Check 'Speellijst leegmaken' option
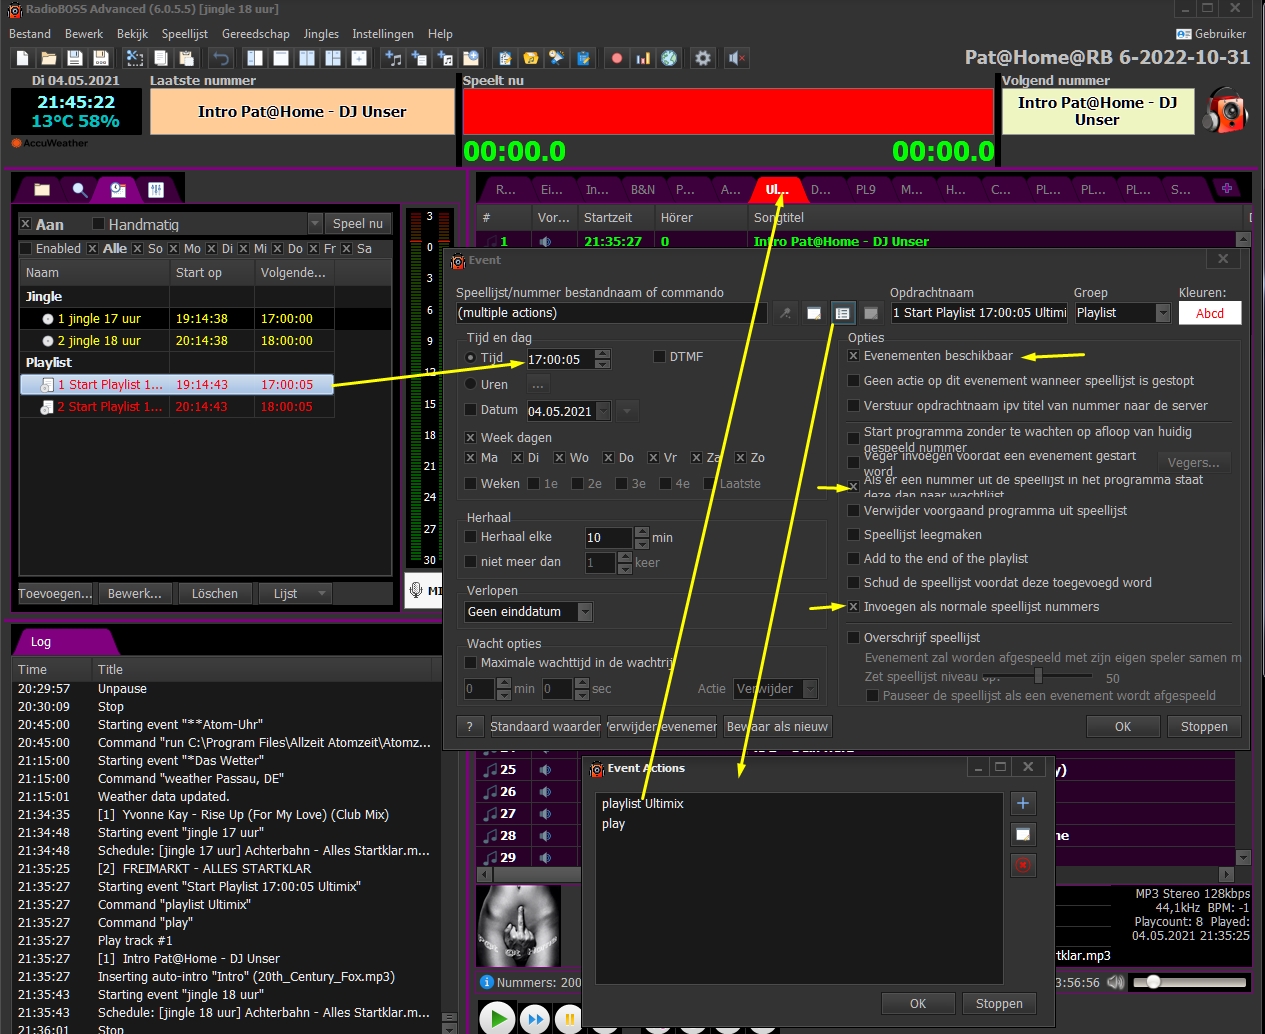Viewport: 1265px width, 1034px height. 853,535
